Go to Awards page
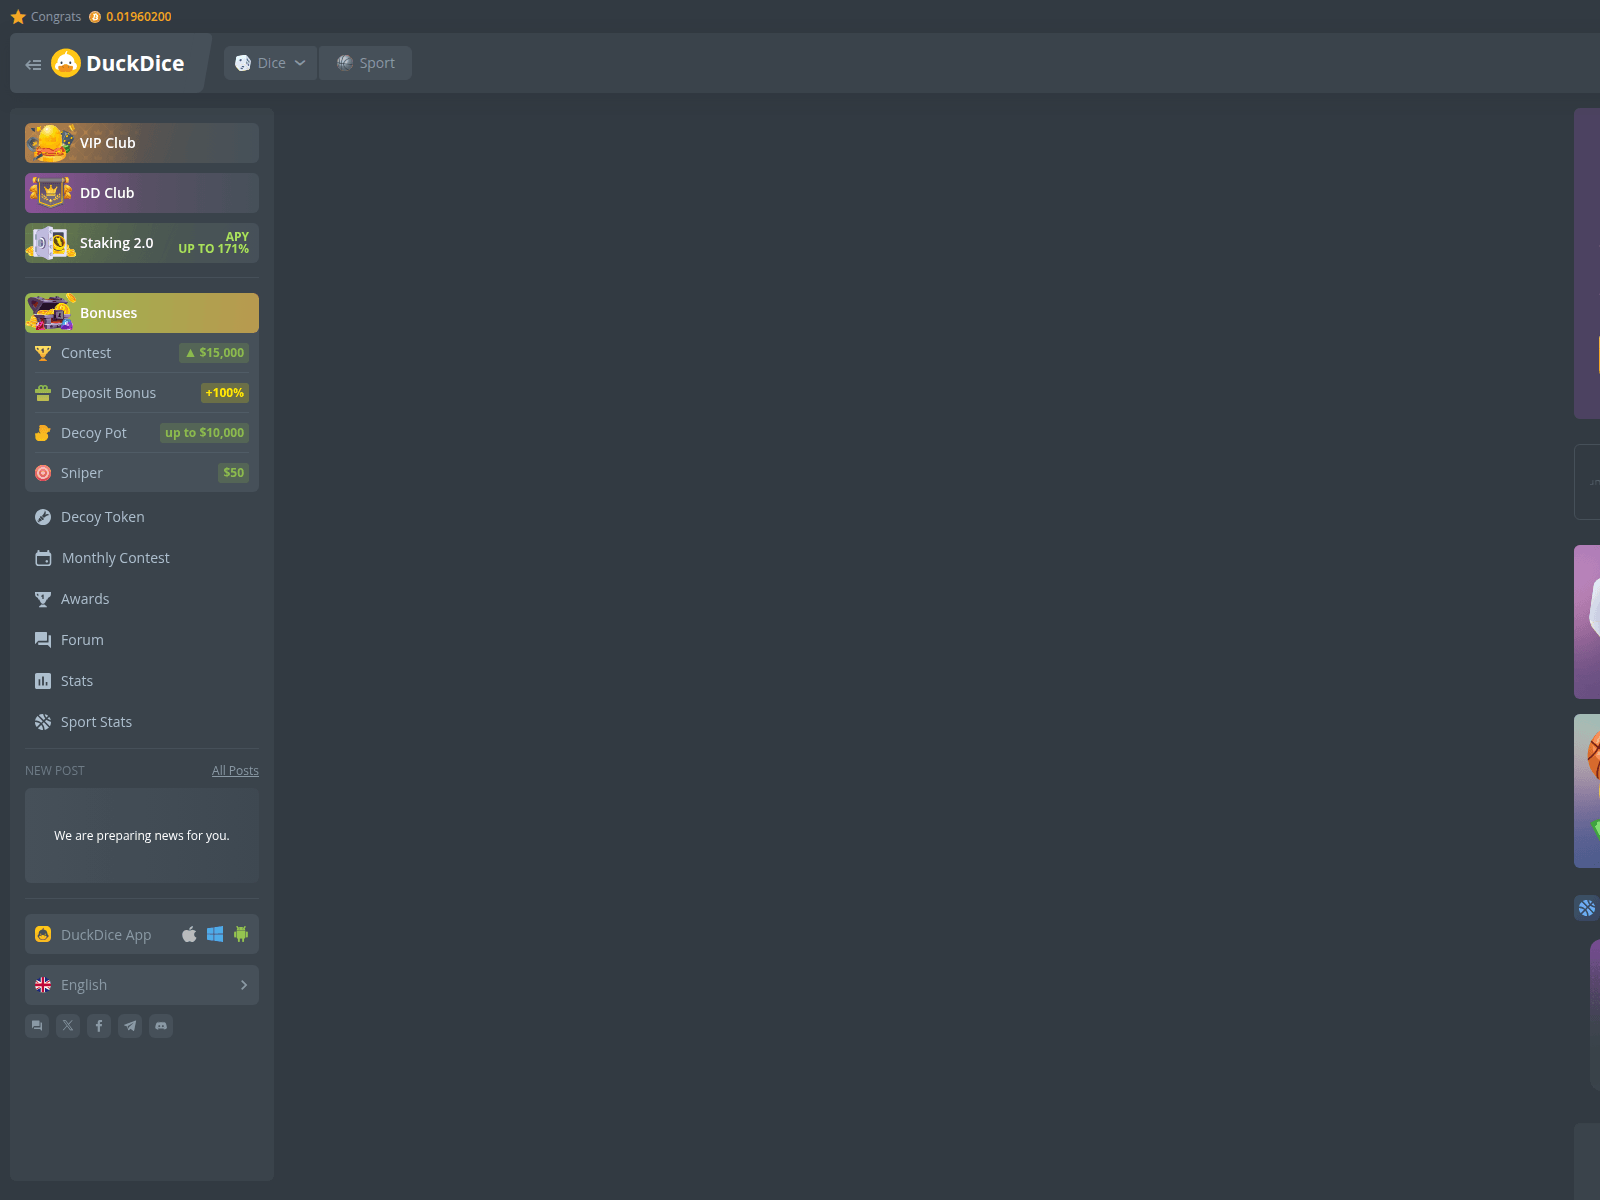Image resolution: width=1600 pixels, height=1200 pixels. click(x=142, y=599)
